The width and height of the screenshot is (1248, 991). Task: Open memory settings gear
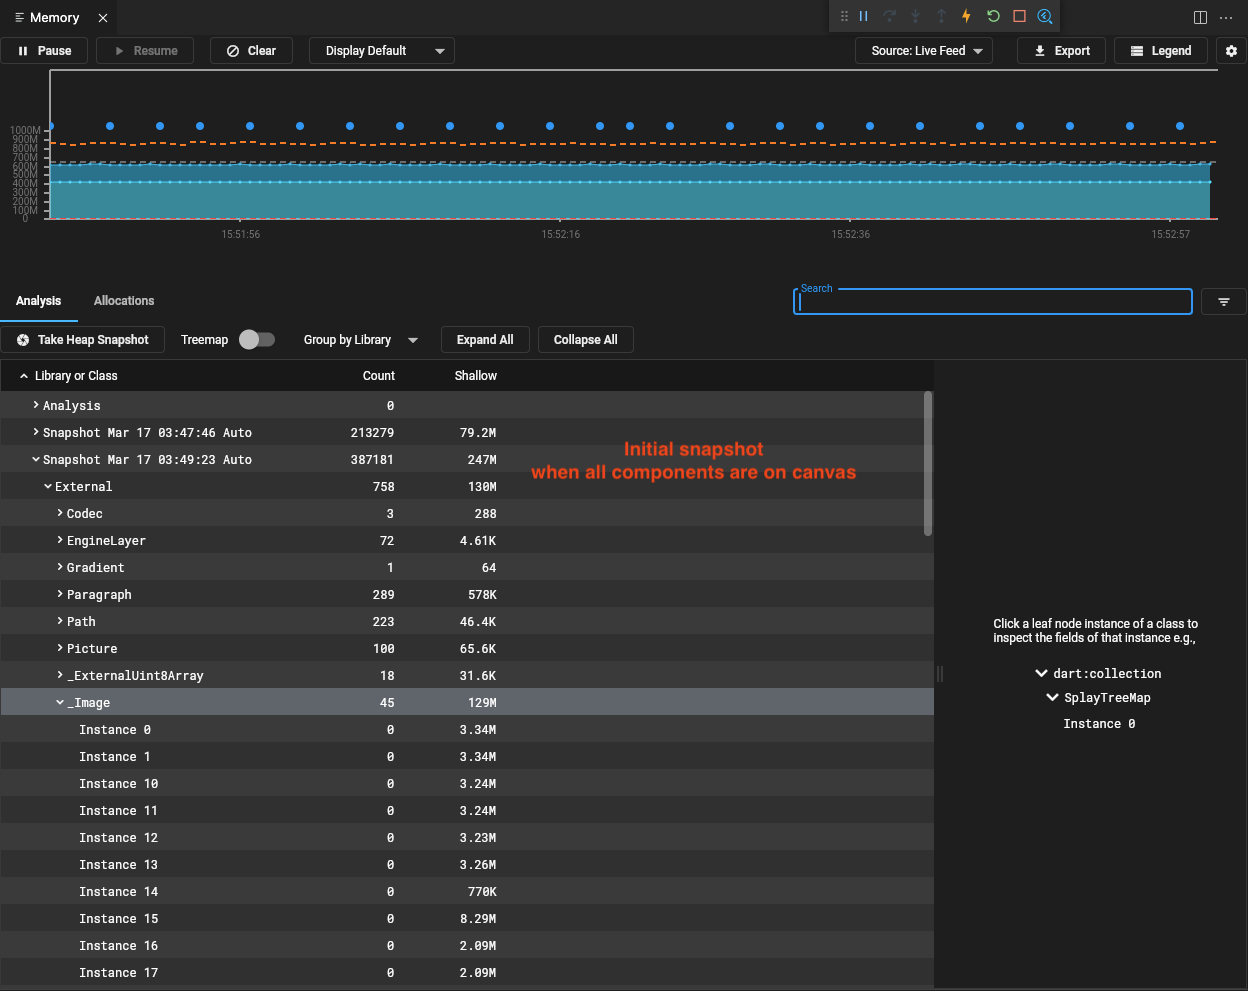click(x=1231, y=51)
